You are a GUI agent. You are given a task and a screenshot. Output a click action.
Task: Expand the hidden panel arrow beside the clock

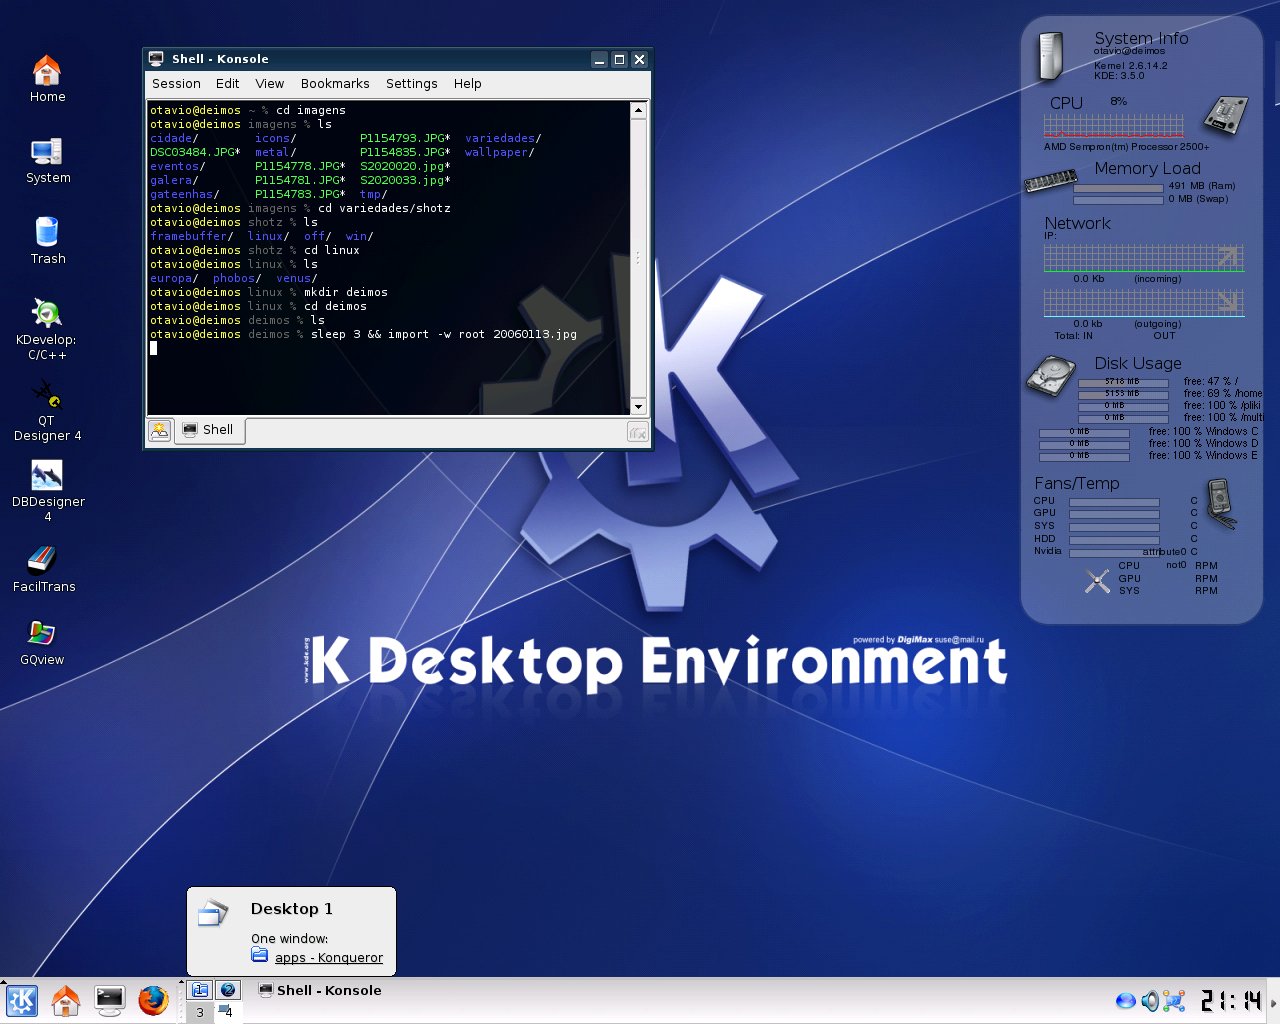coord(1273,1002)
